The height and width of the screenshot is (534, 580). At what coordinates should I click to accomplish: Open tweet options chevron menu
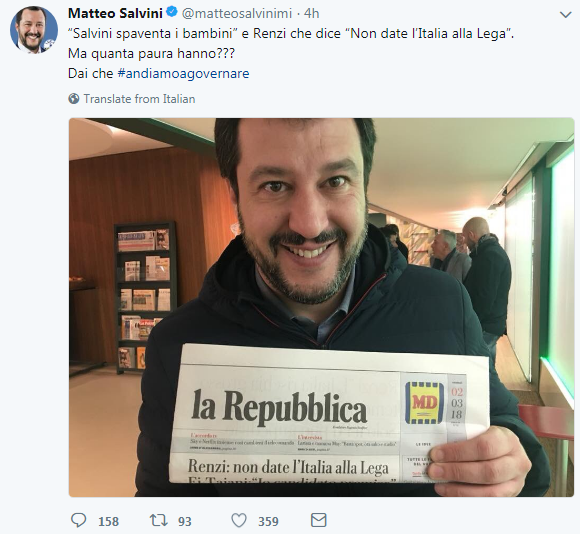566,15
